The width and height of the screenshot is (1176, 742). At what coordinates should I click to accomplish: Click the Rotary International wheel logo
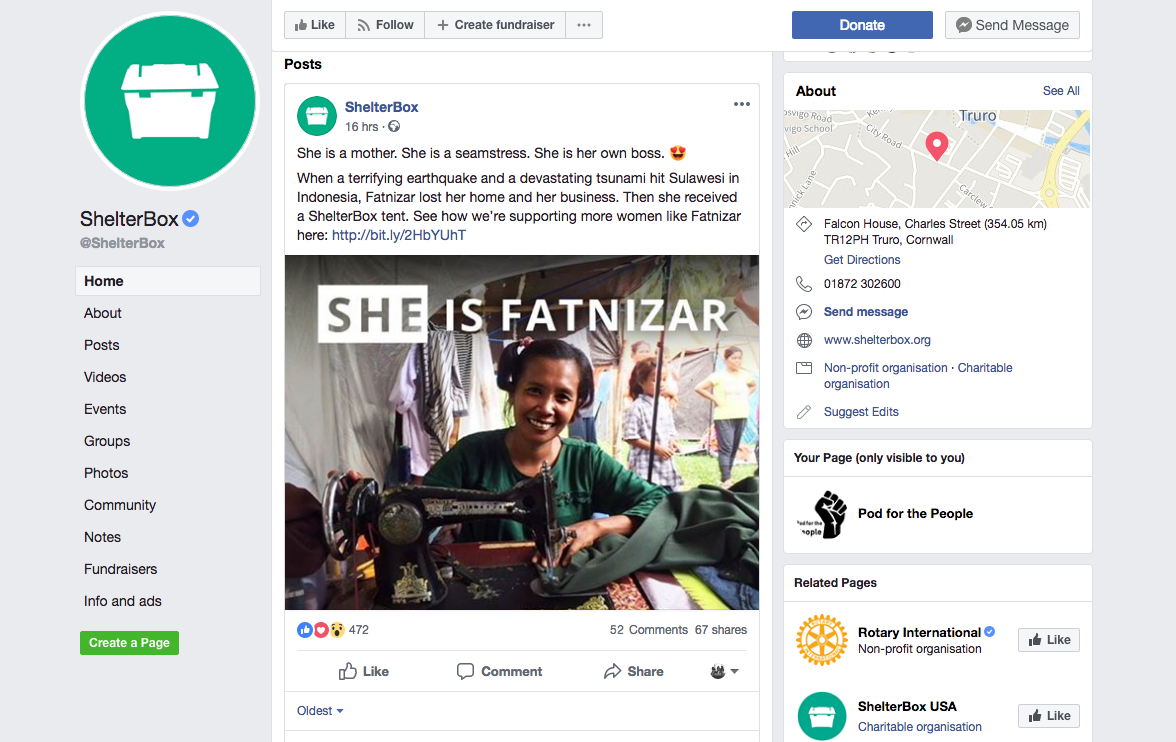click(x=822, y=640)
